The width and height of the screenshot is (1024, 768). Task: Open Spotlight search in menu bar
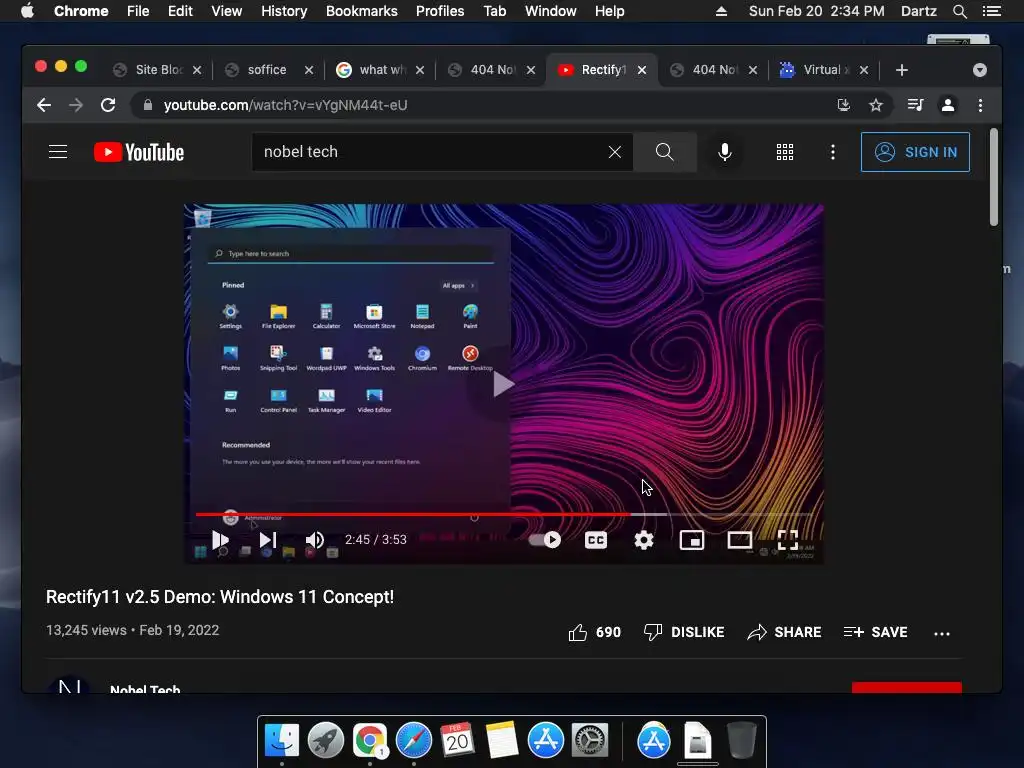click(959, 11)
